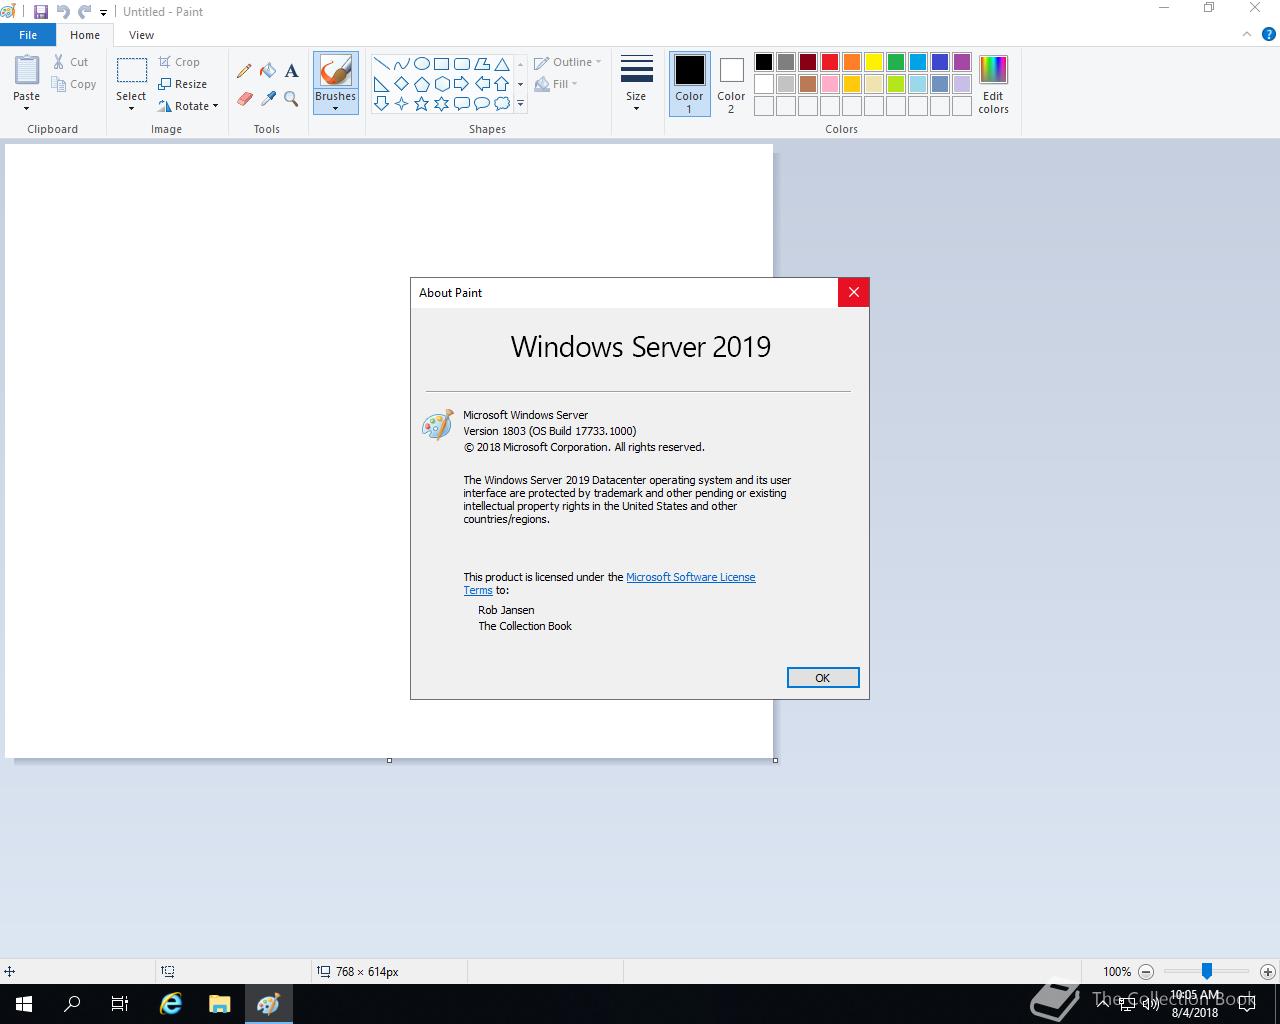Select the Eraser tool
Screen dimensions: 1280x1024
[244, 98]
